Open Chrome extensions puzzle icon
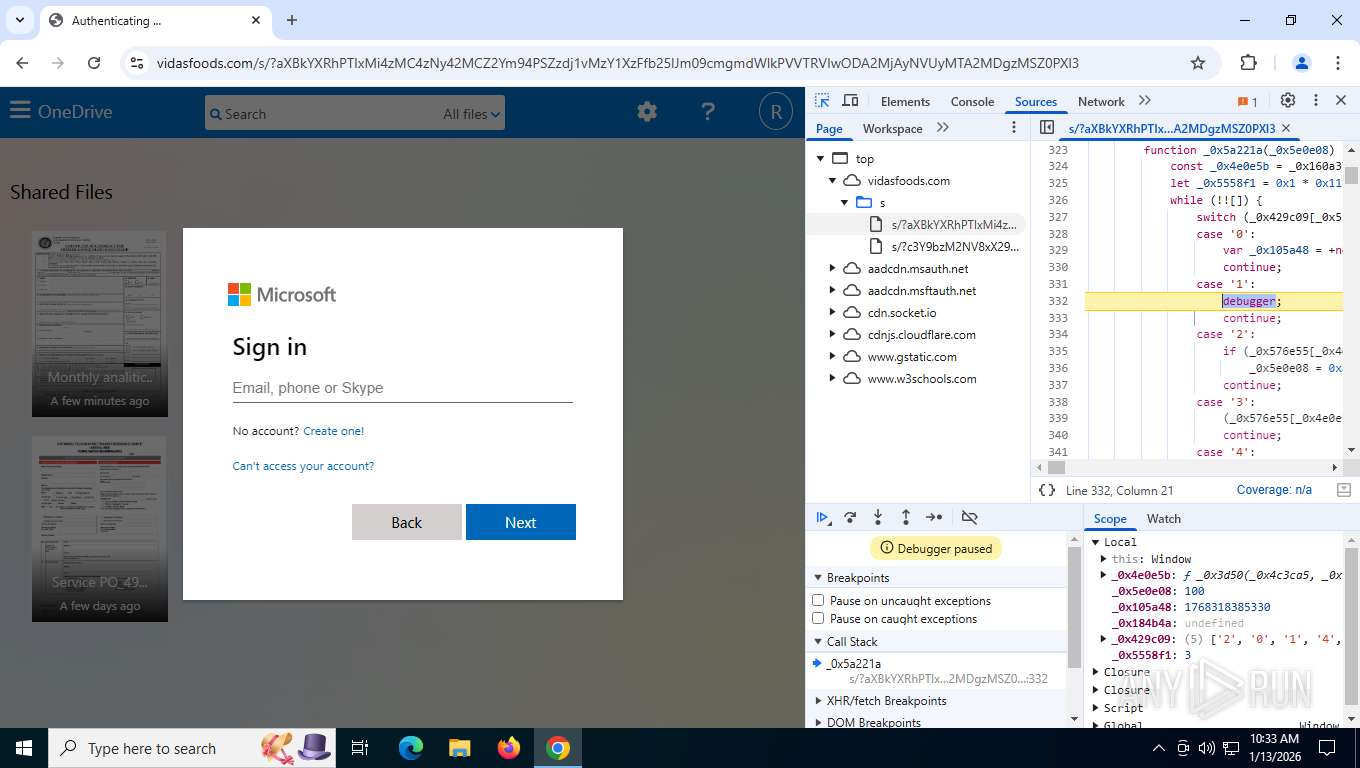 [1248, 63]
